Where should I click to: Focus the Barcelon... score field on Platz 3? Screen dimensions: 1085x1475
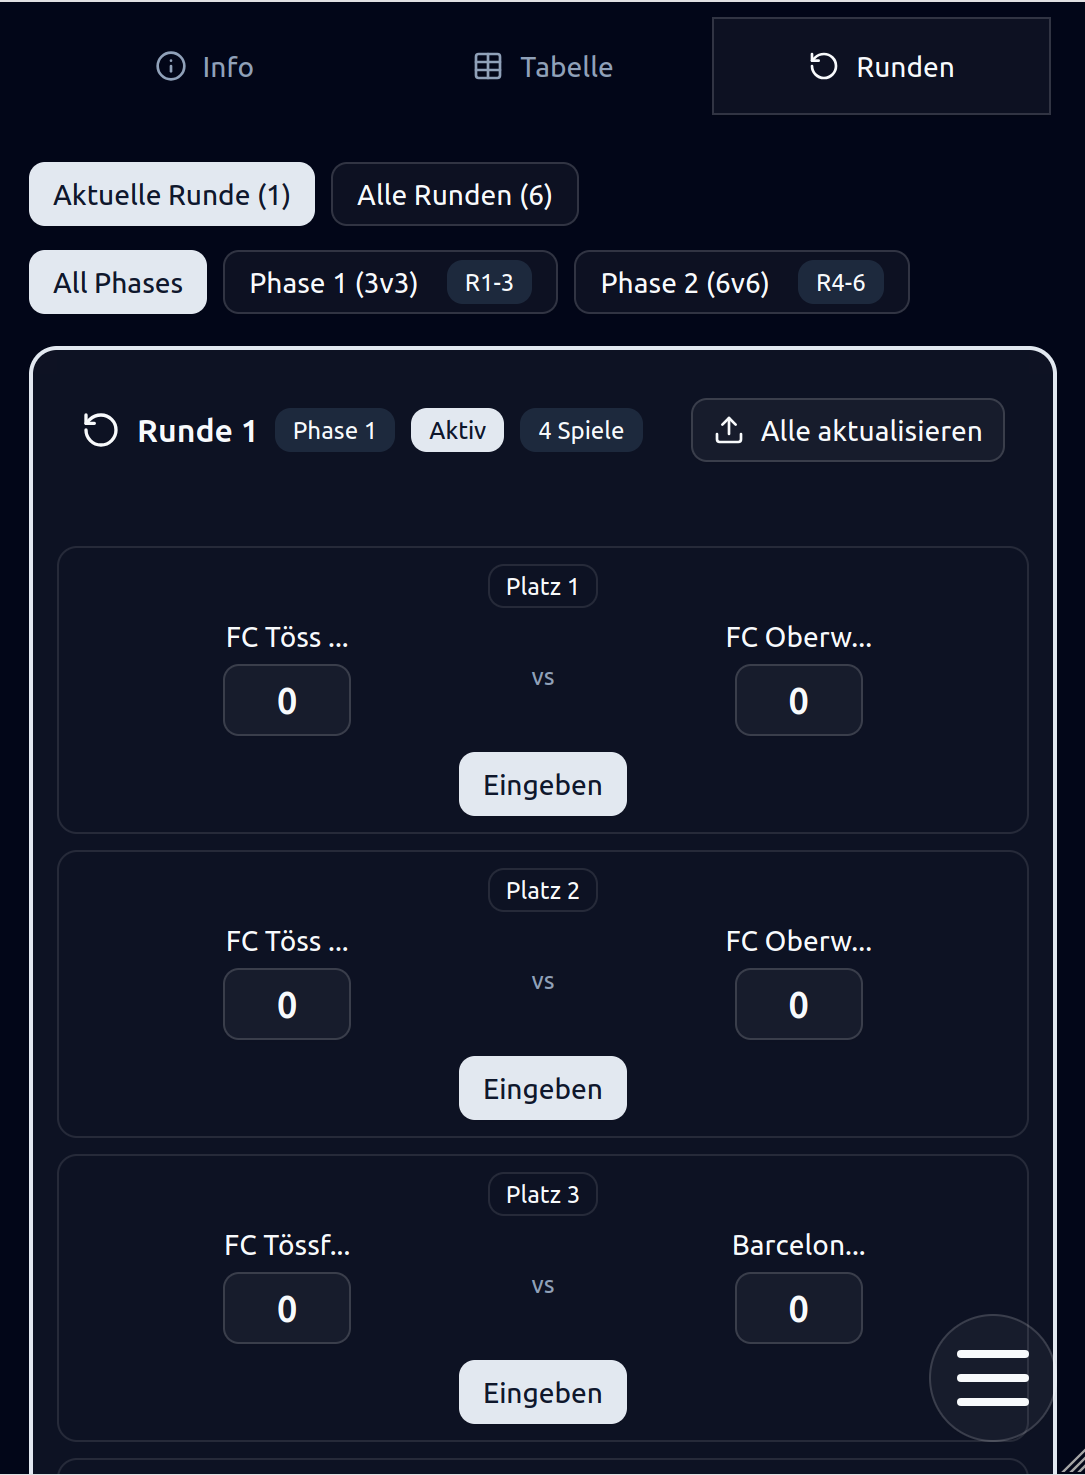(799, 1308)
